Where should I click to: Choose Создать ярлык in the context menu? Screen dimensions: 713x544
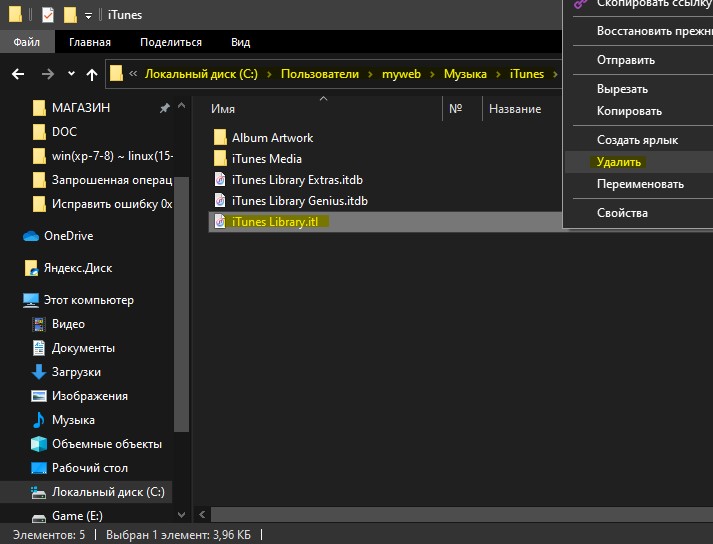(x=637, y=140)
